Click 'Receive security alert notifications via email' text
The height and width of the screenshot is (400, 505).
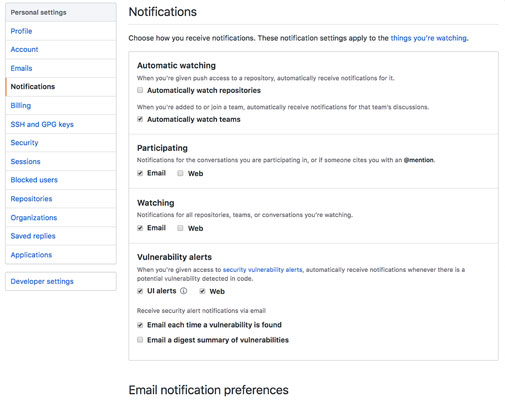coord(201,311)
